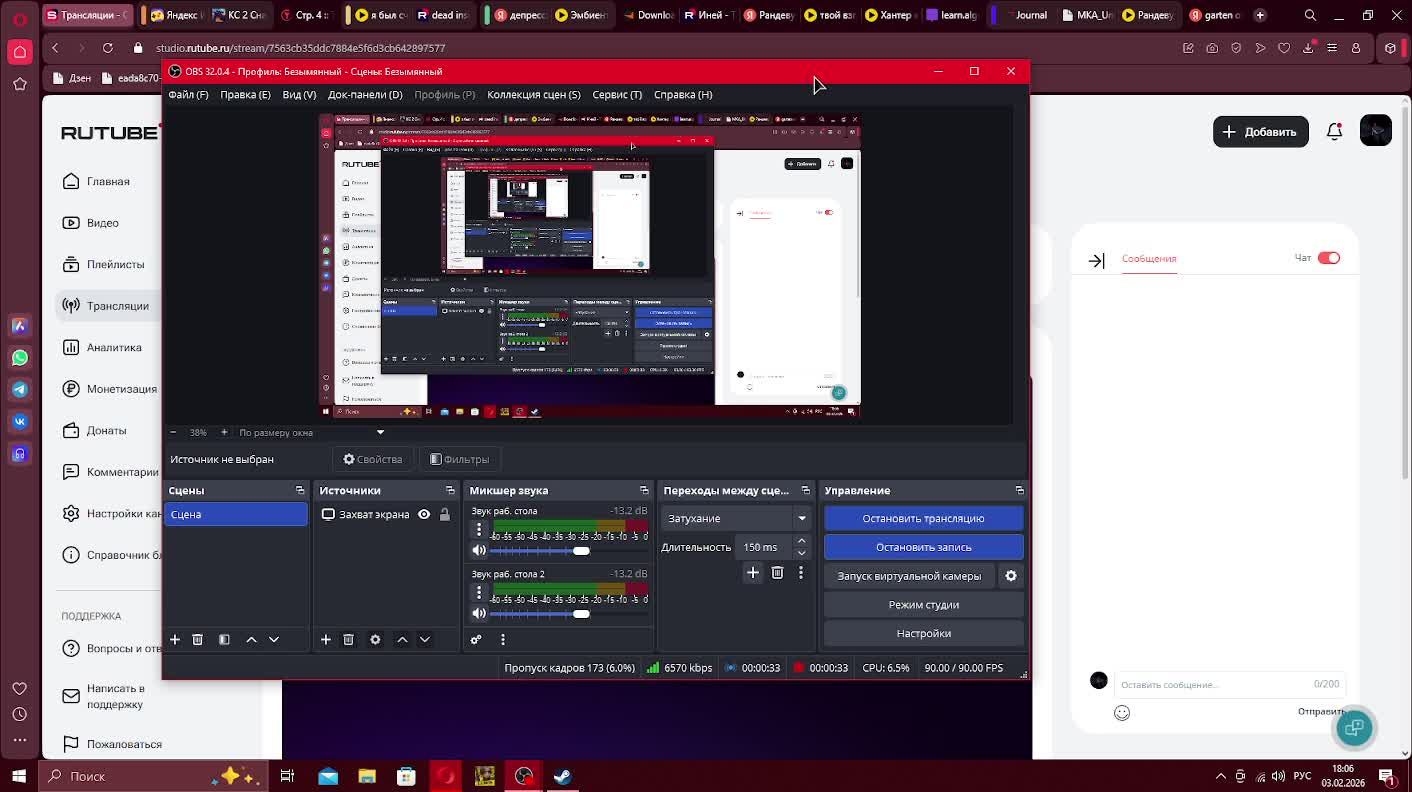Toggle lock on Захват экрана source

445,515
